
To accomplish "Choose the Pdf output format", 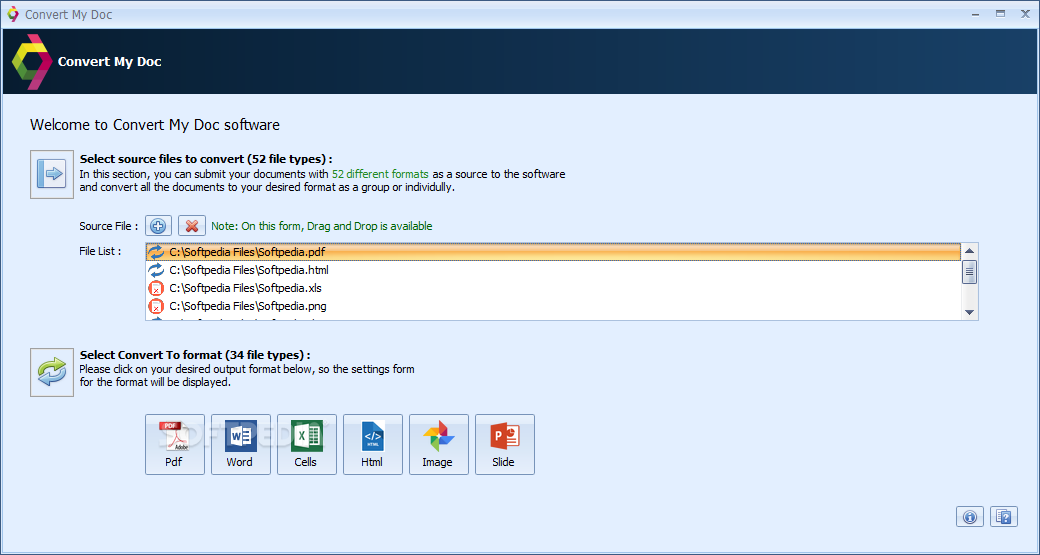I will tap(174, 444).
